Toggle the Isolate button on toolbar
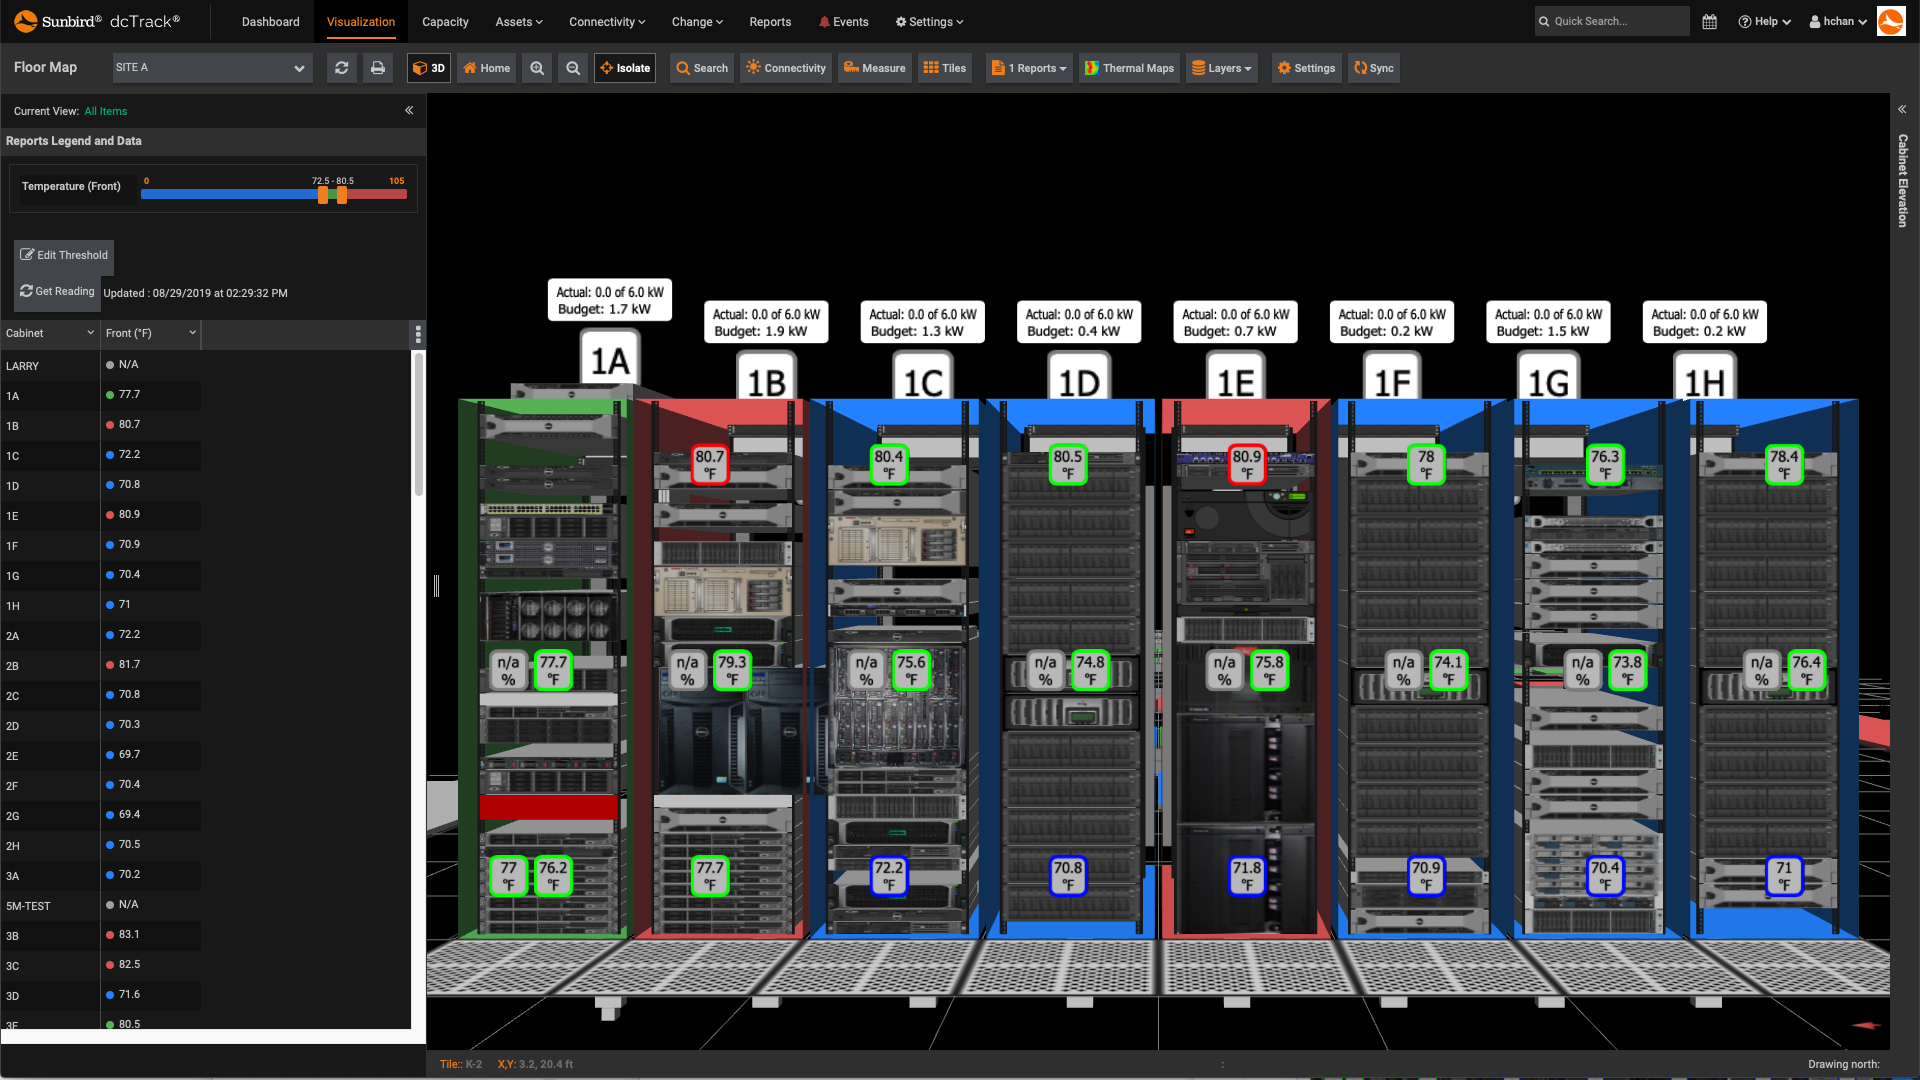The height and width of the screenshot is (1080, 1920). [x=625, y=67]
